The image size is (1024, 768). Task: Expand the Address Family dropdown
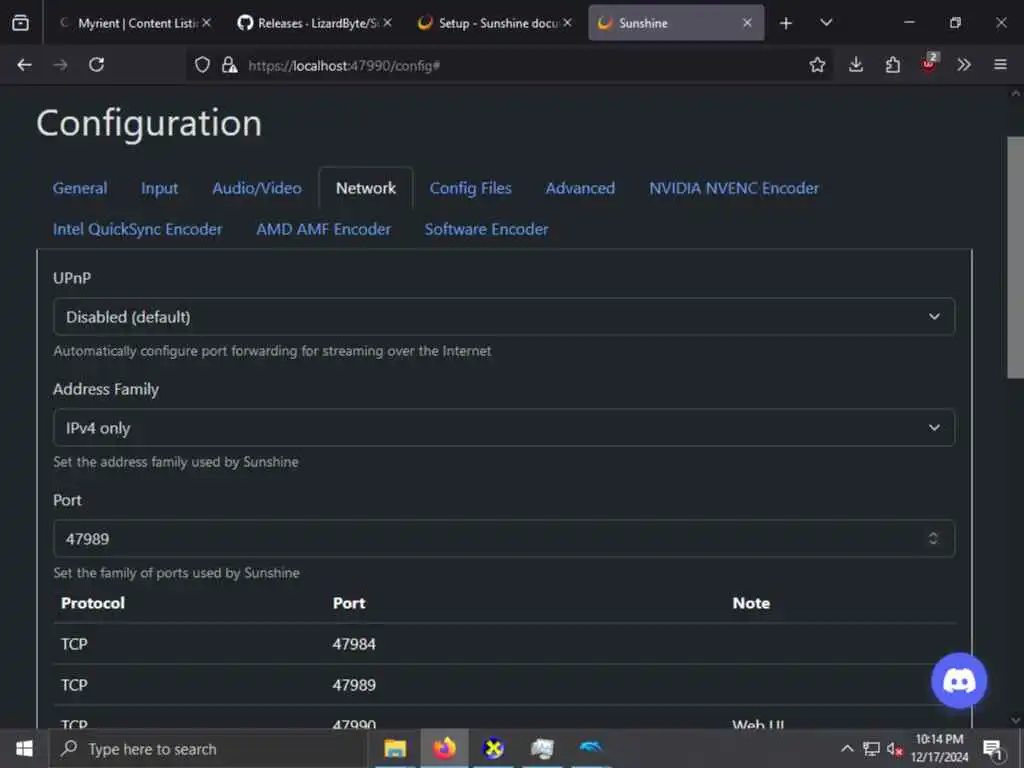[504, 428]
